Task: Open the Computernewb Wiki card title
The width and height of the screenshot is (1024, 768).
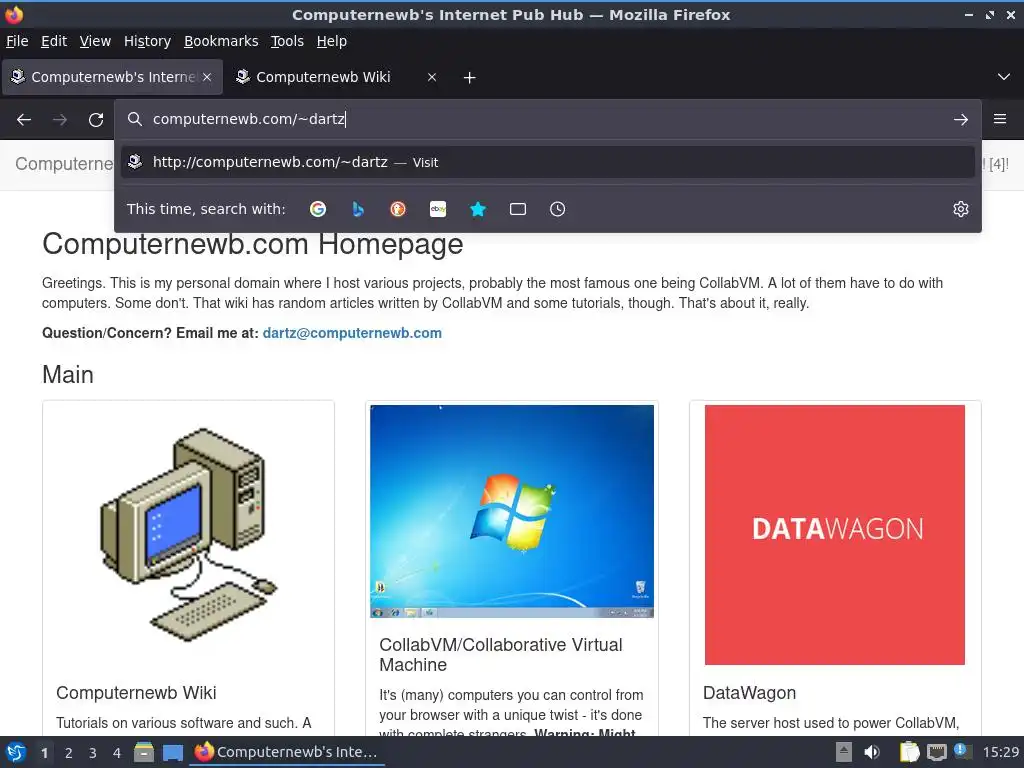Action: coord(136,693)
